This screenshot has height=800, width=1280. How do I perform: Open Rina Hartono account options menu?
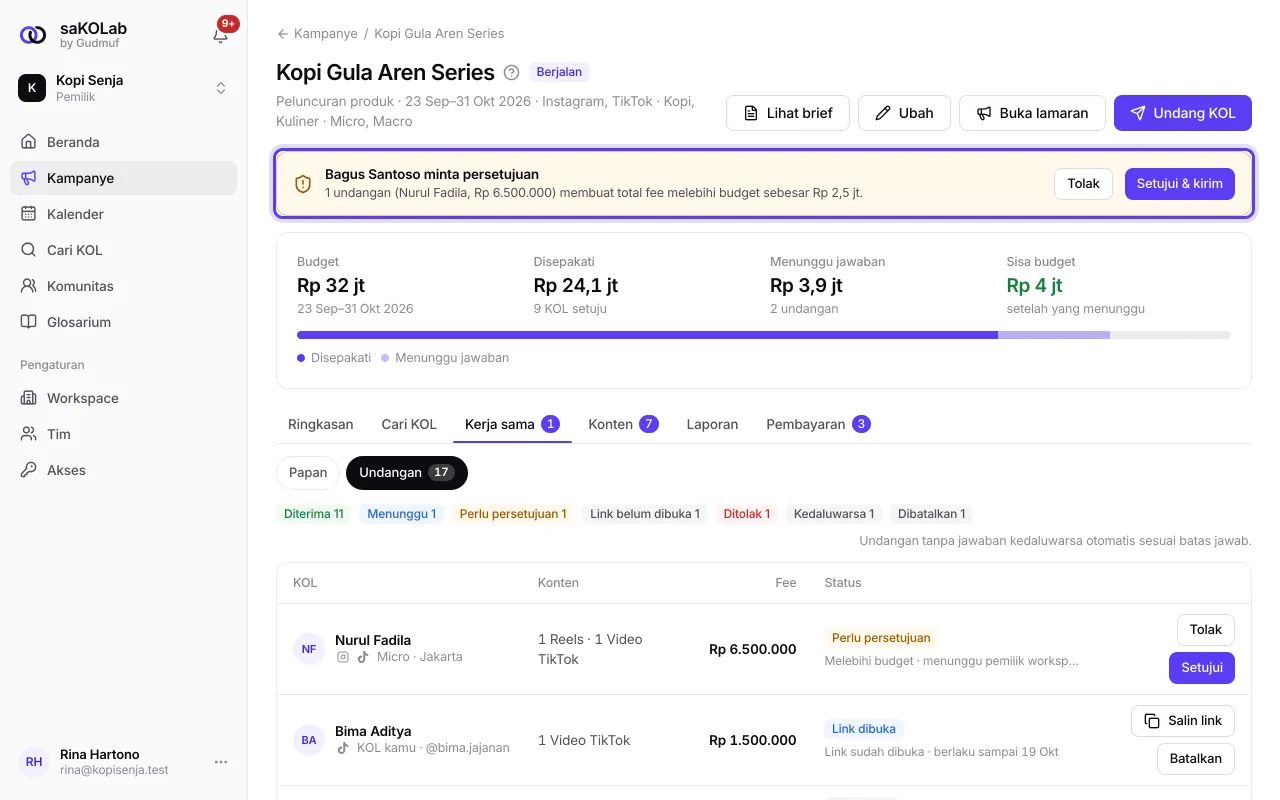coord(221,762)
